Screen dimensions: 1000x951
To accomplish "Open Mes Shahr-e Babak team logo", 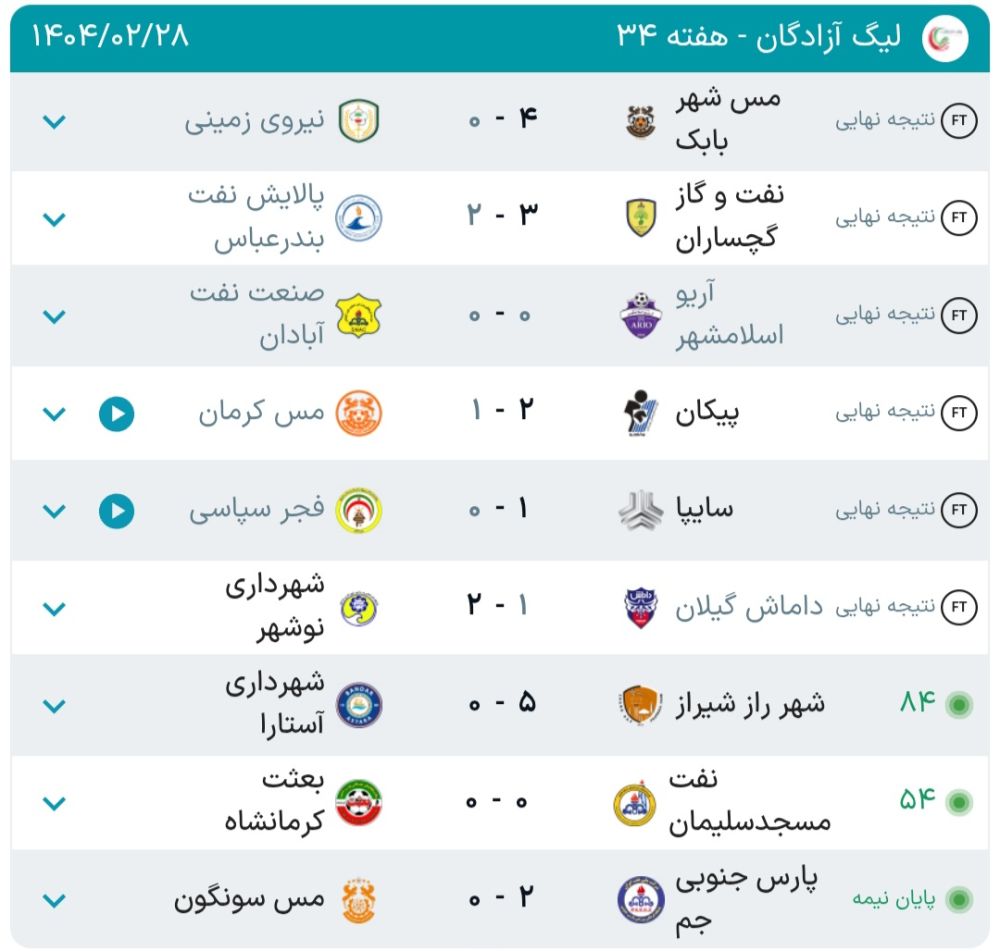I will [x=641, y=121].
